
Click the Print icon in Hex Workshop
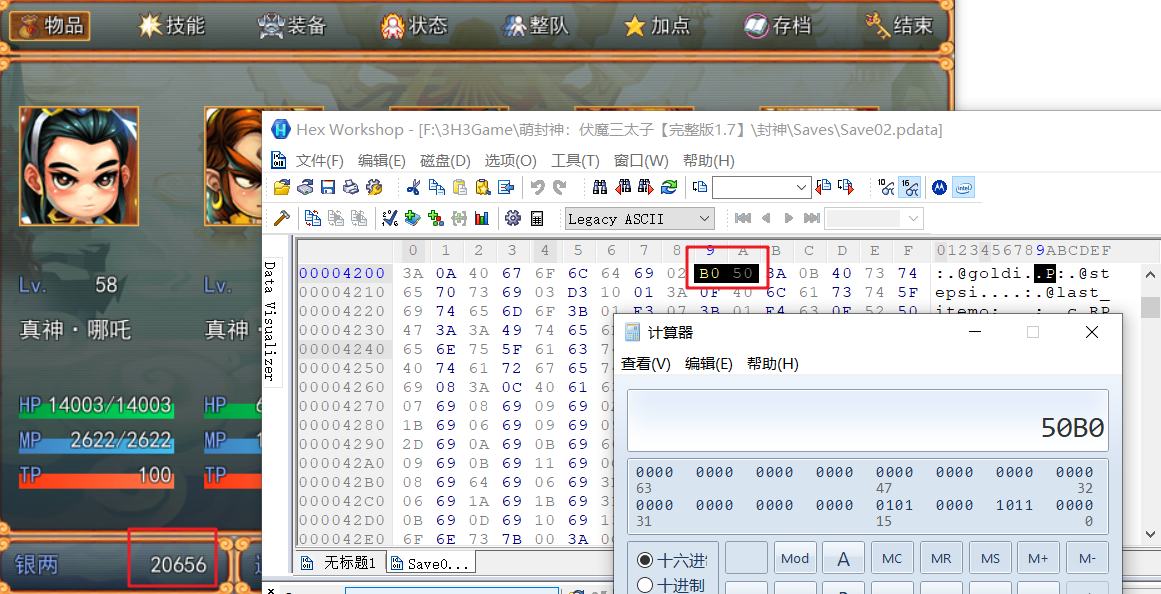tap(351, 187)
